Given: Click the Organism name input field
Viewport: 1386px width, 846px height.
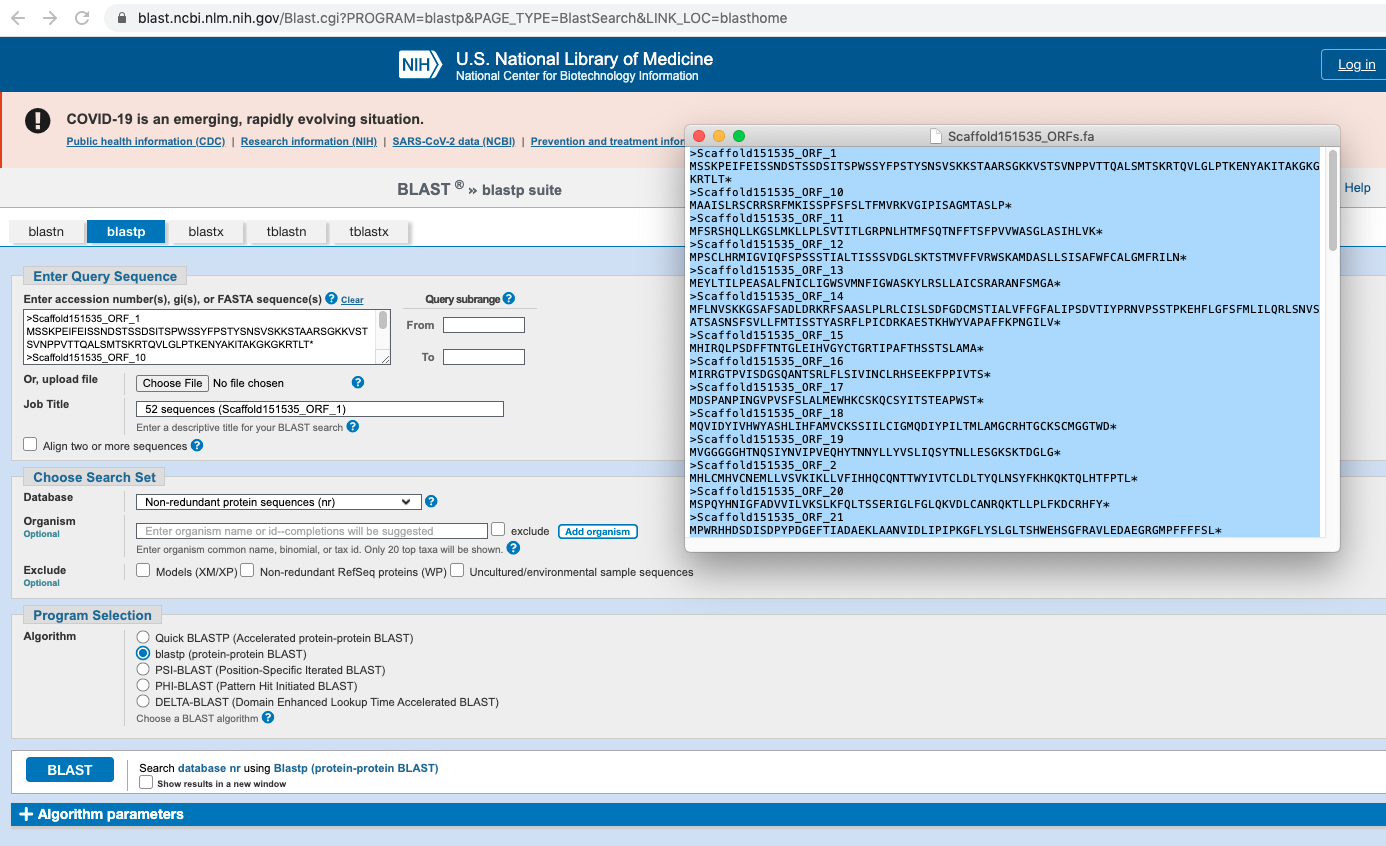Looking at the screenshot, I should [312, 531].
